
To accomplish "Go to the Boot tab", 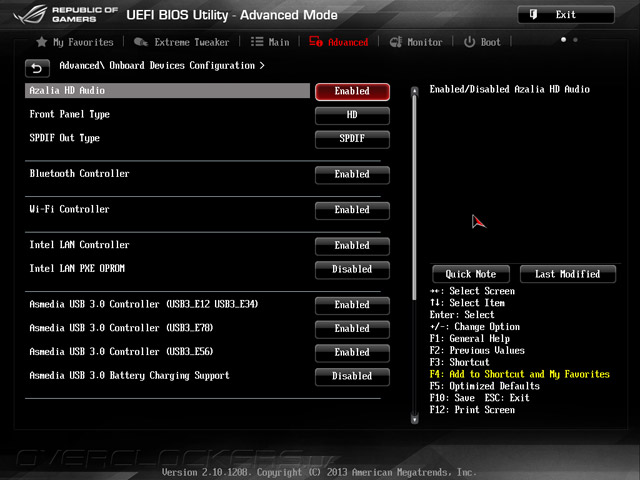I will 482,42.
